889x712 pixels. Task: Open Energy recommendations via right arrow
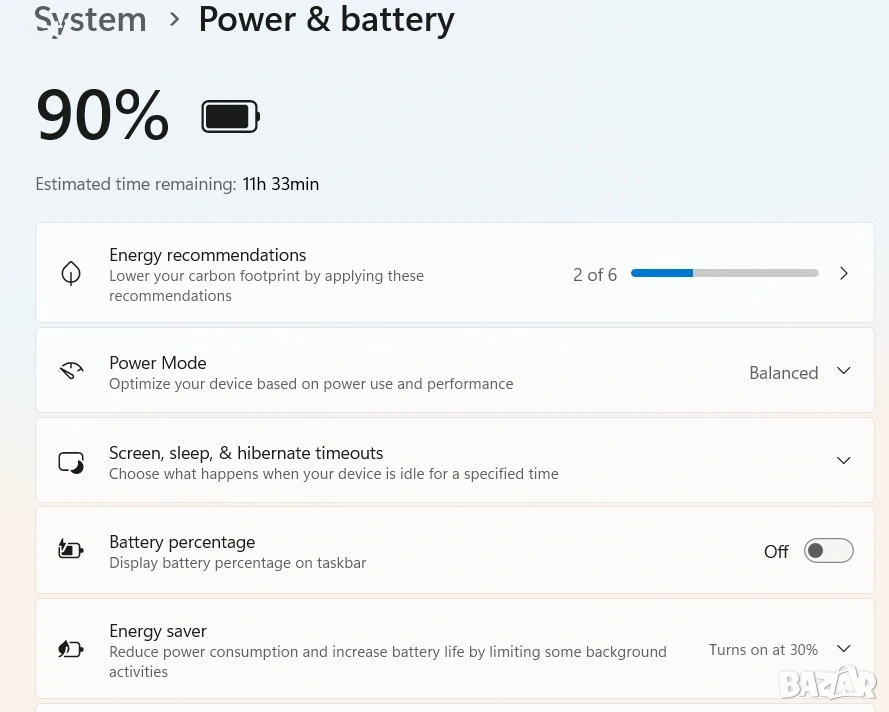click(x=843, y=273)
